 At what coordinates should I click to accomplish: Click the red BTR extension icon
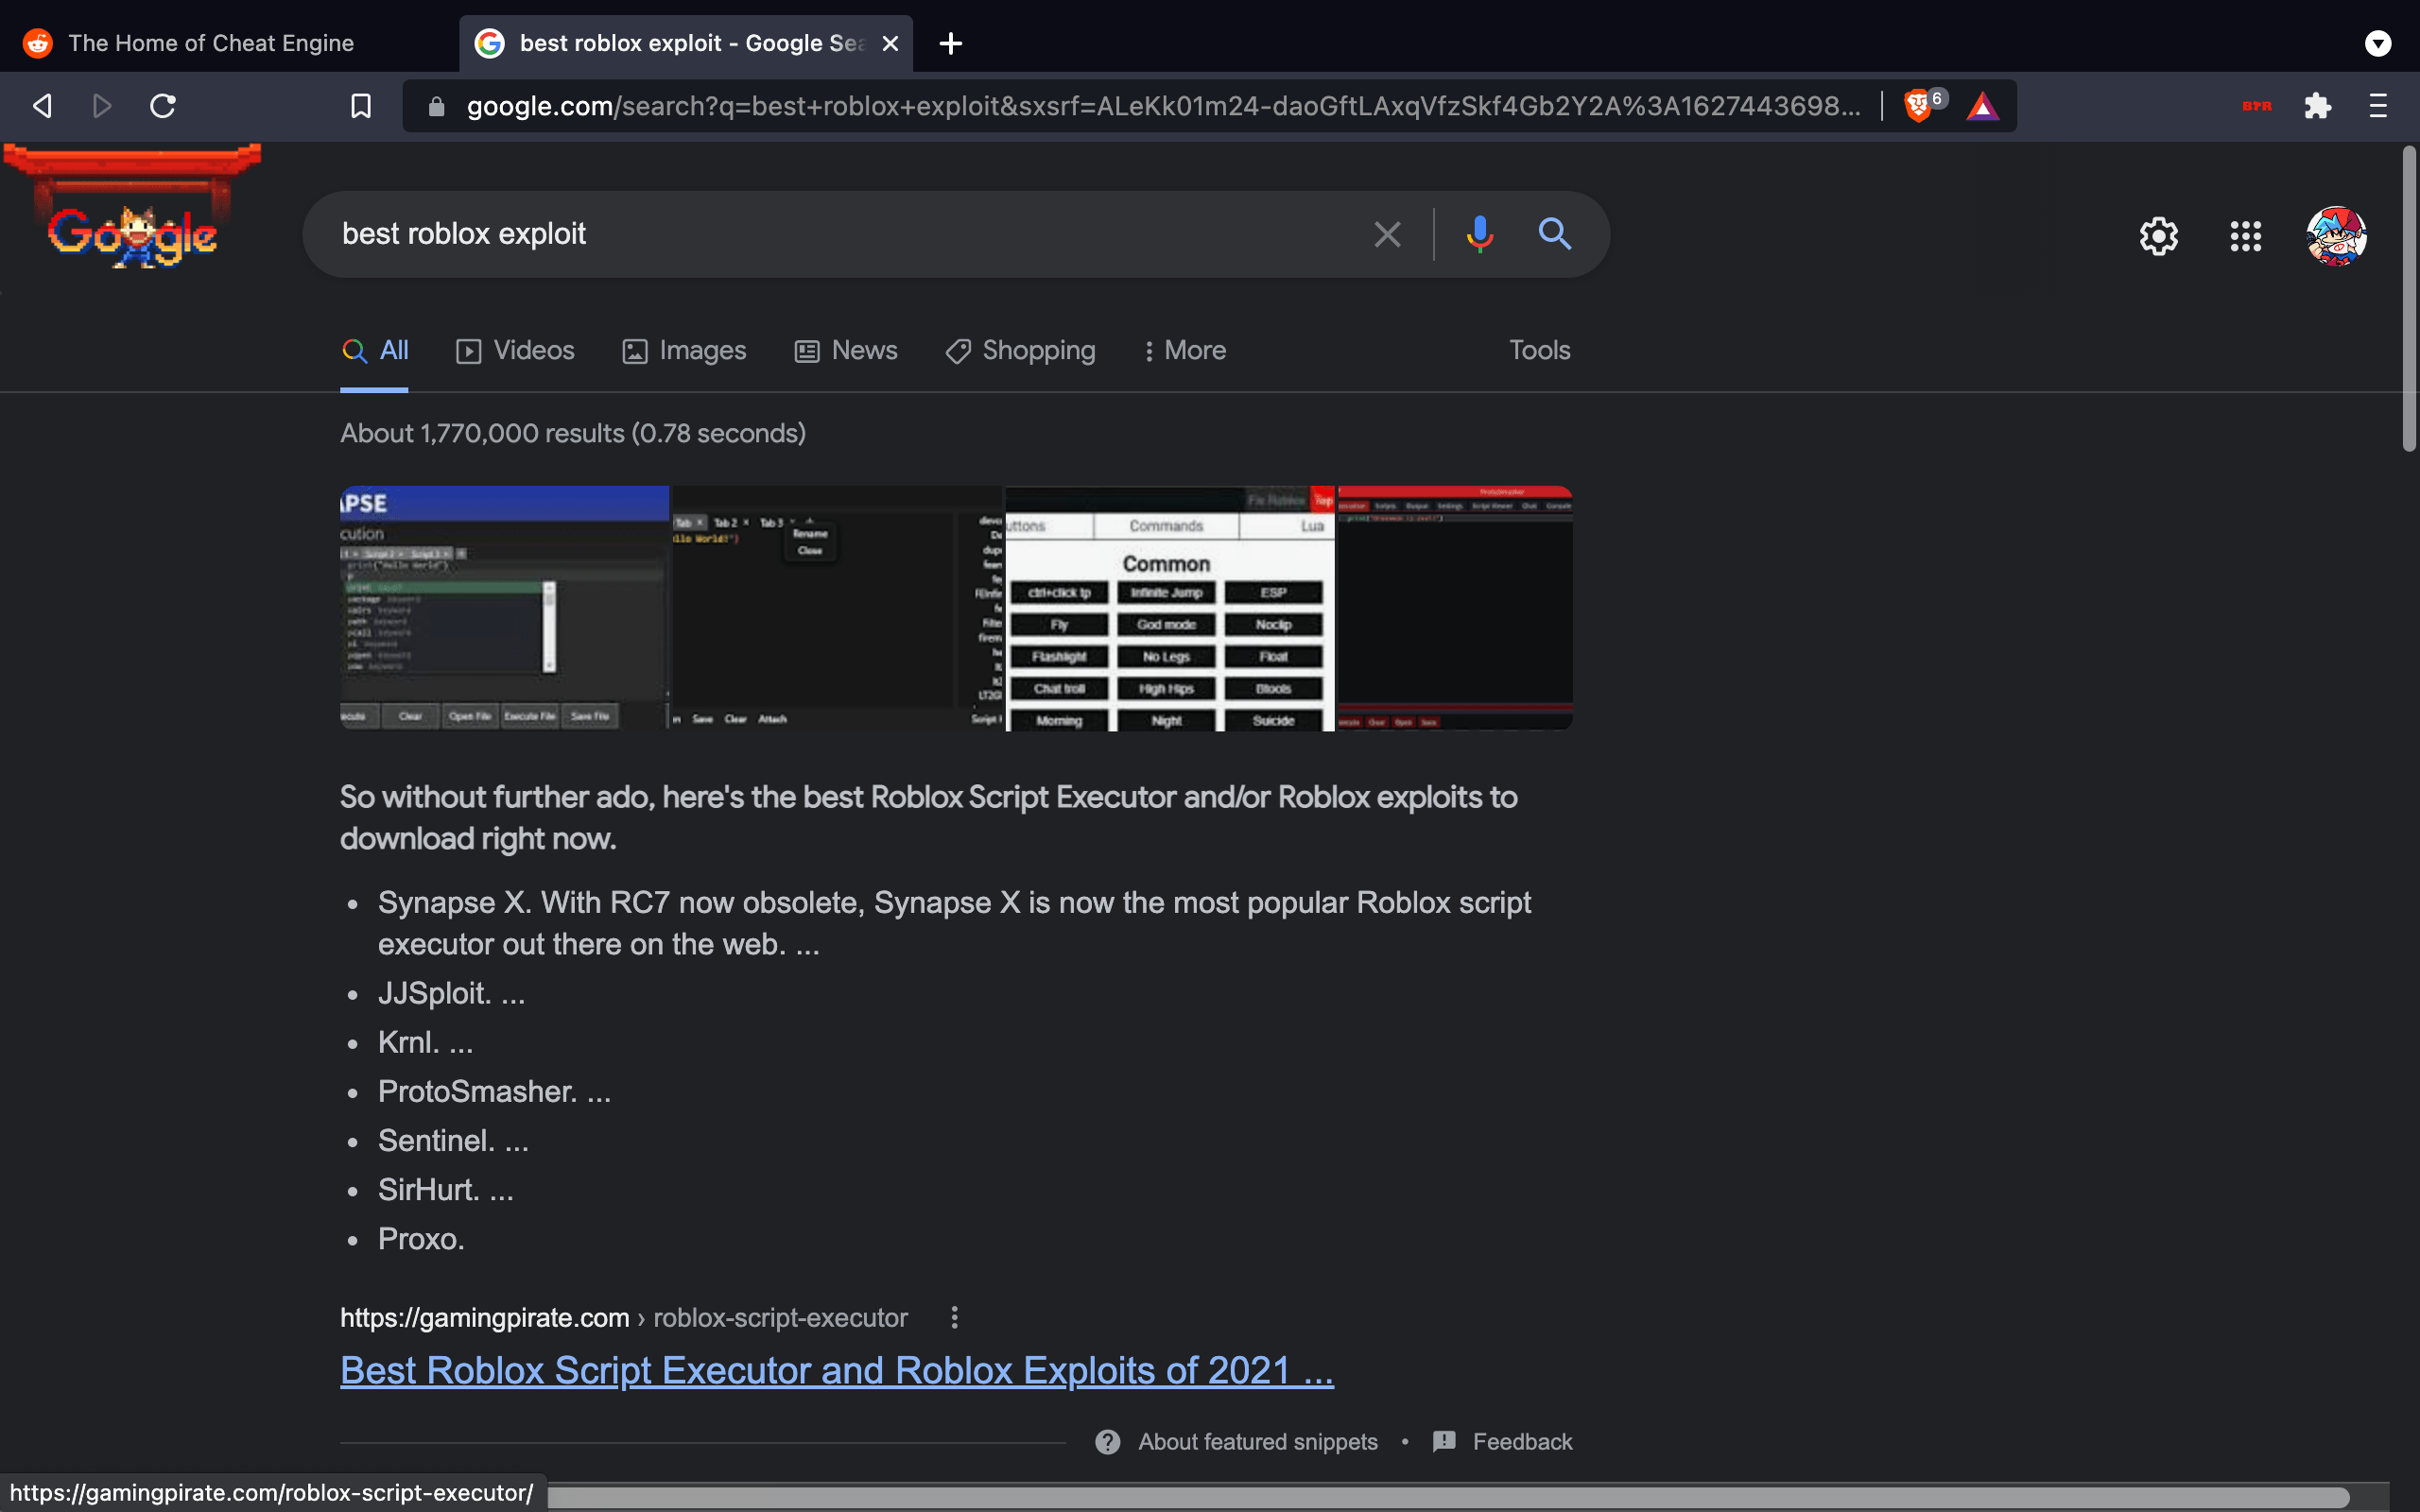[x=2256, y=106]
